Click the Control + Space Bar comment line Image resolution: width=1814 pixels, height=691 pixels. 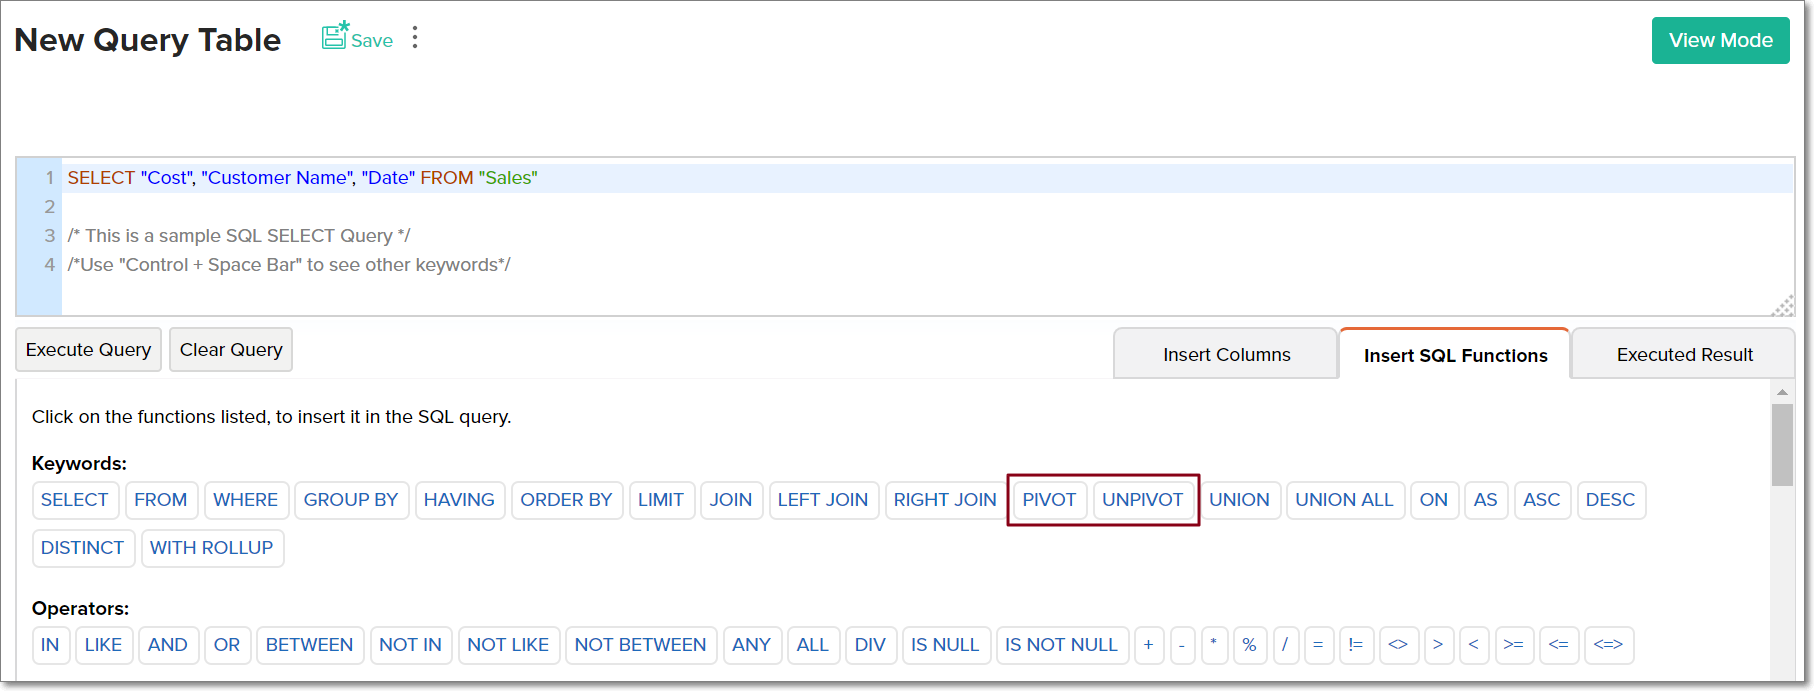point(289,265)
